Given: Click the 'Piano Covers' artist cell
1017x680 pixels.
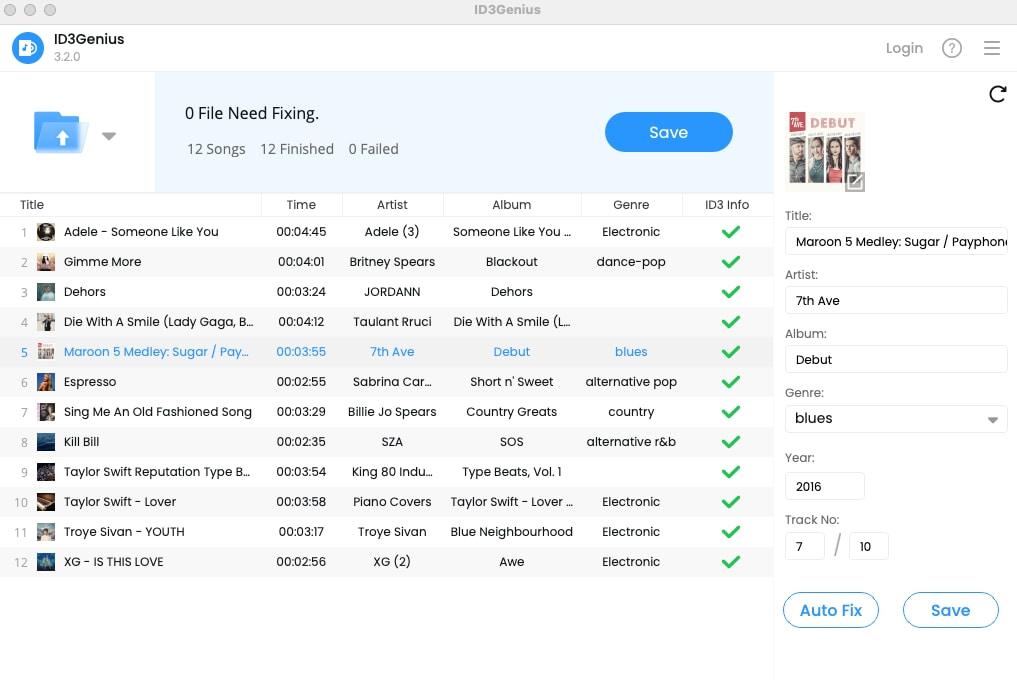Looking at the screenshot, I should 392,502.
